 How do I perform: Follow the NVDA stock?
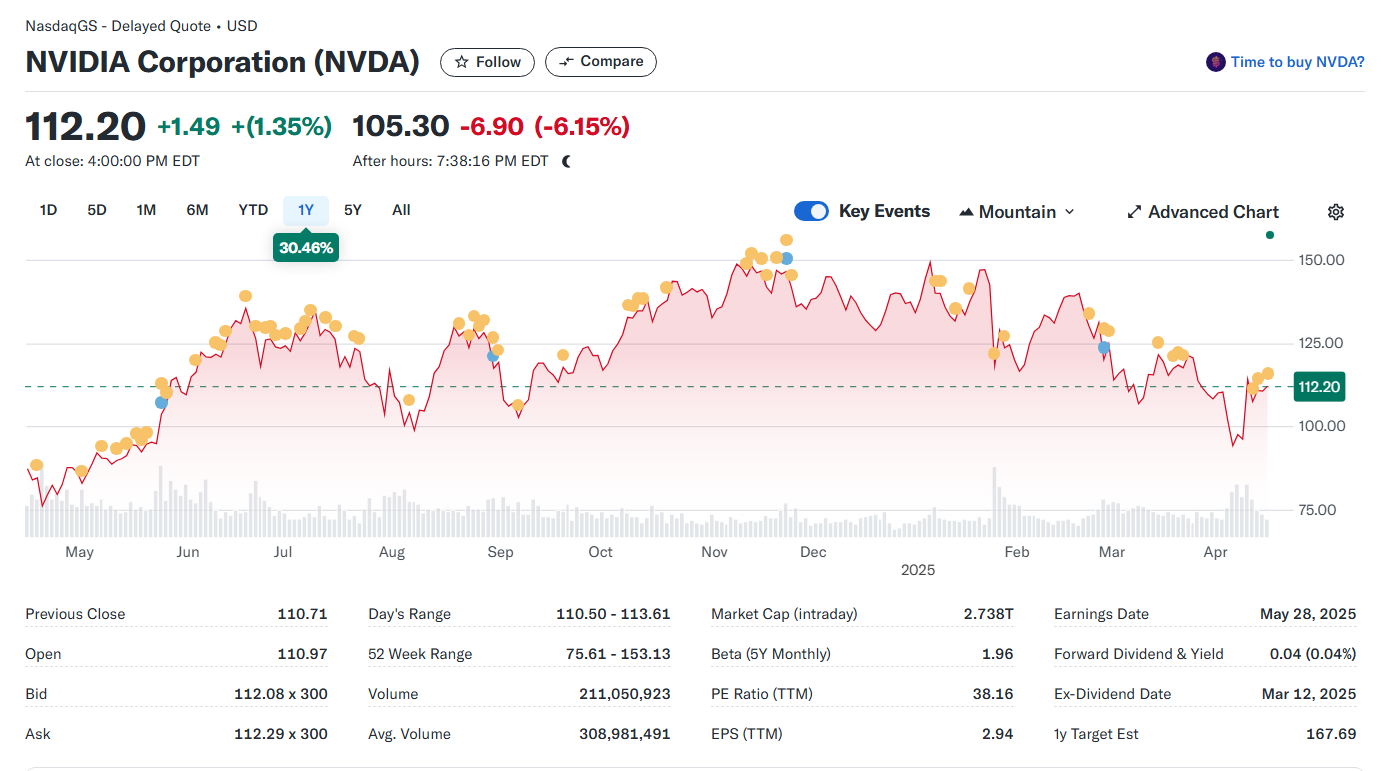(x=488, y=62)
